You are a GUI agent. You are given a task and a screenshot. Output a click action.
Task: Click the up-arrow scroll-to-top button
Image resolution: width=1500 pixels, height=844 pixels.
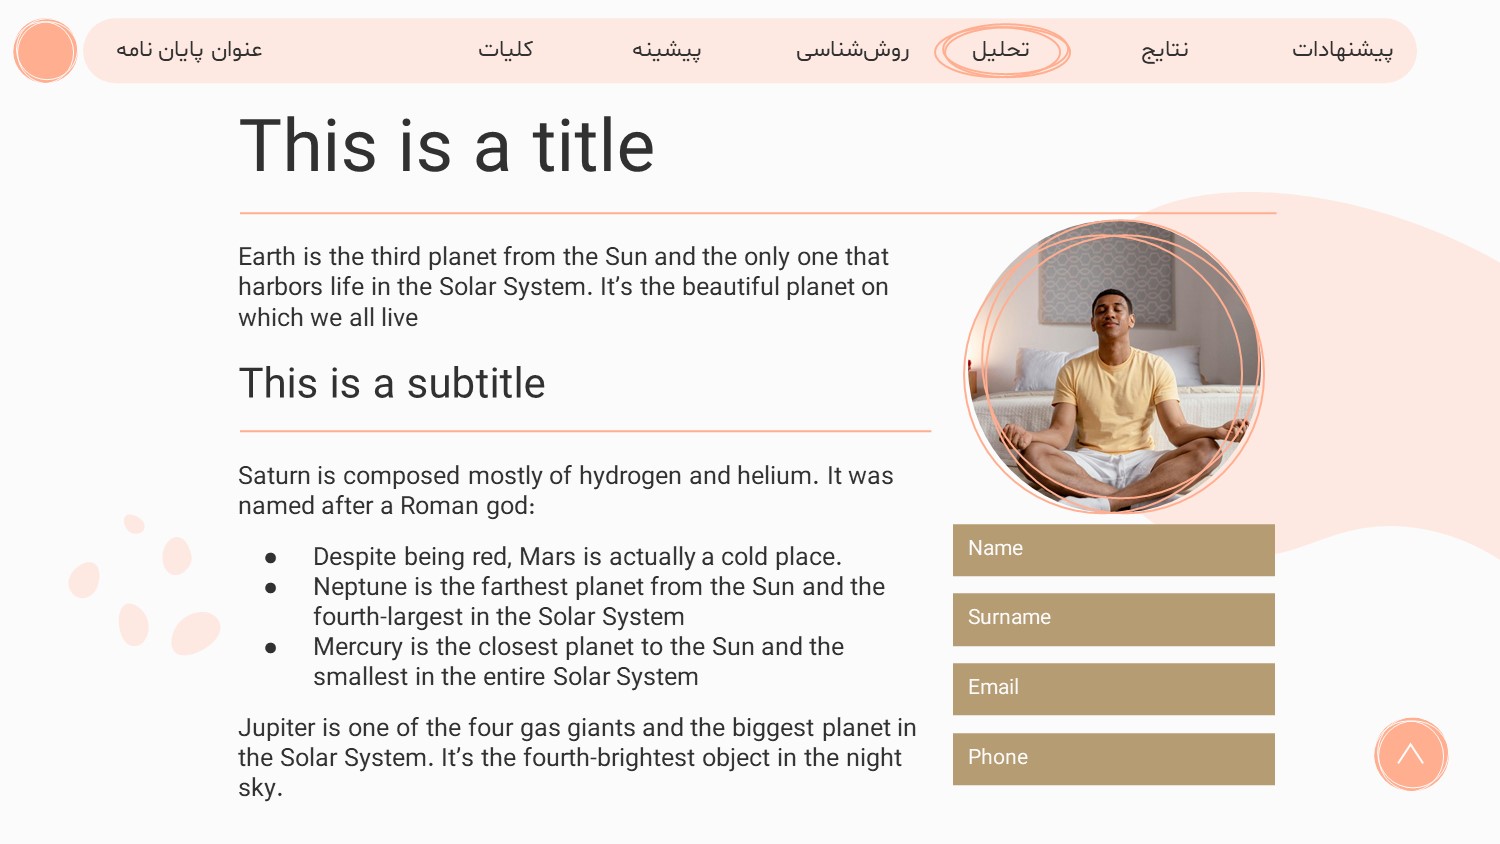pyautogui.click(x=1410, y=754)
